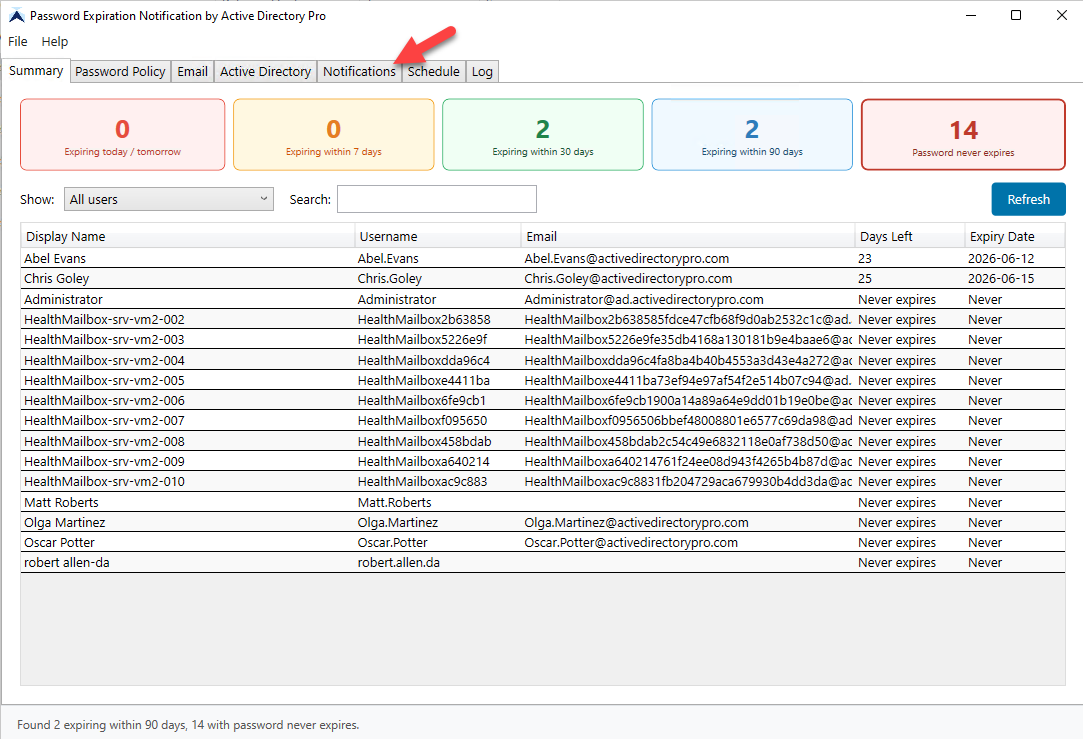The height and width of the screenshot is (739, 1083).
Task: Select HealthMailbox-srv-vm2-003 row
Action: [543, 339]
